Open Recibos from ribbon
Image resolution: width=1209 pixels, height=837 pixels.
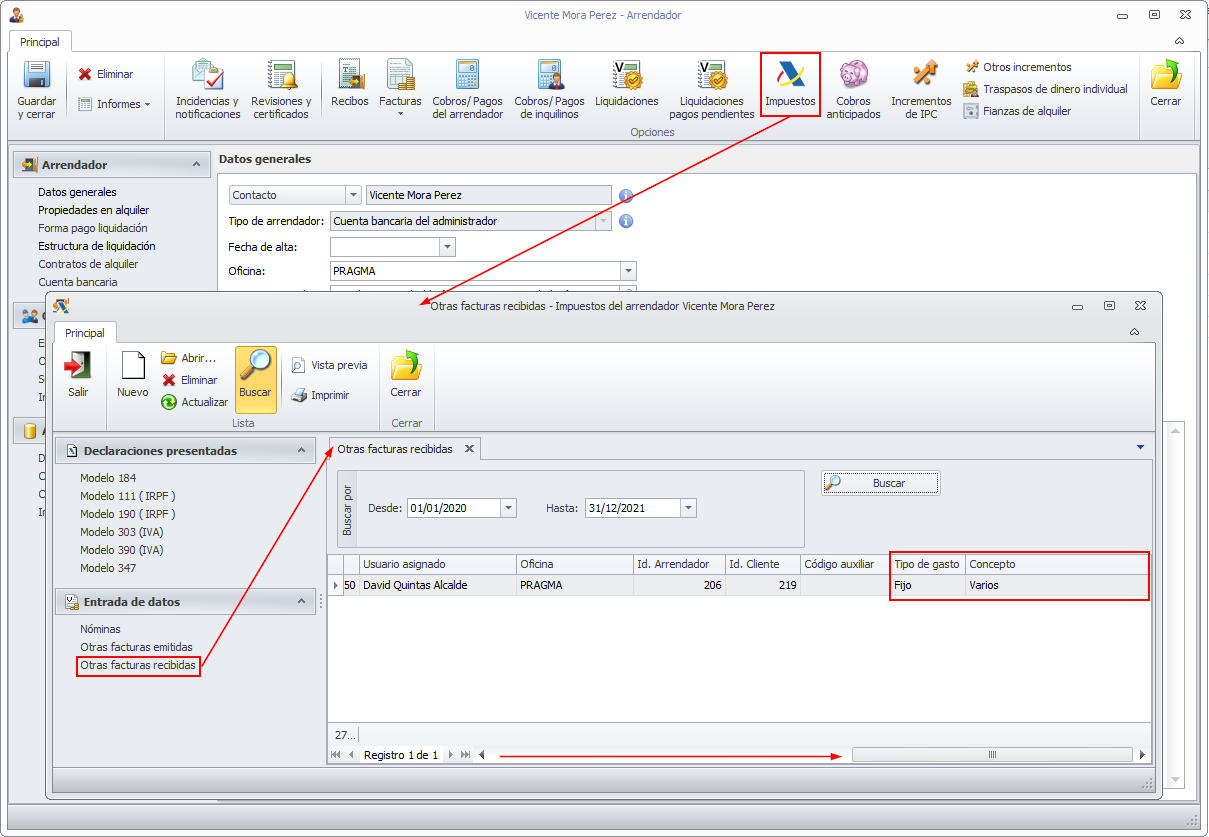pyautogui.click(x=350, y=83)
